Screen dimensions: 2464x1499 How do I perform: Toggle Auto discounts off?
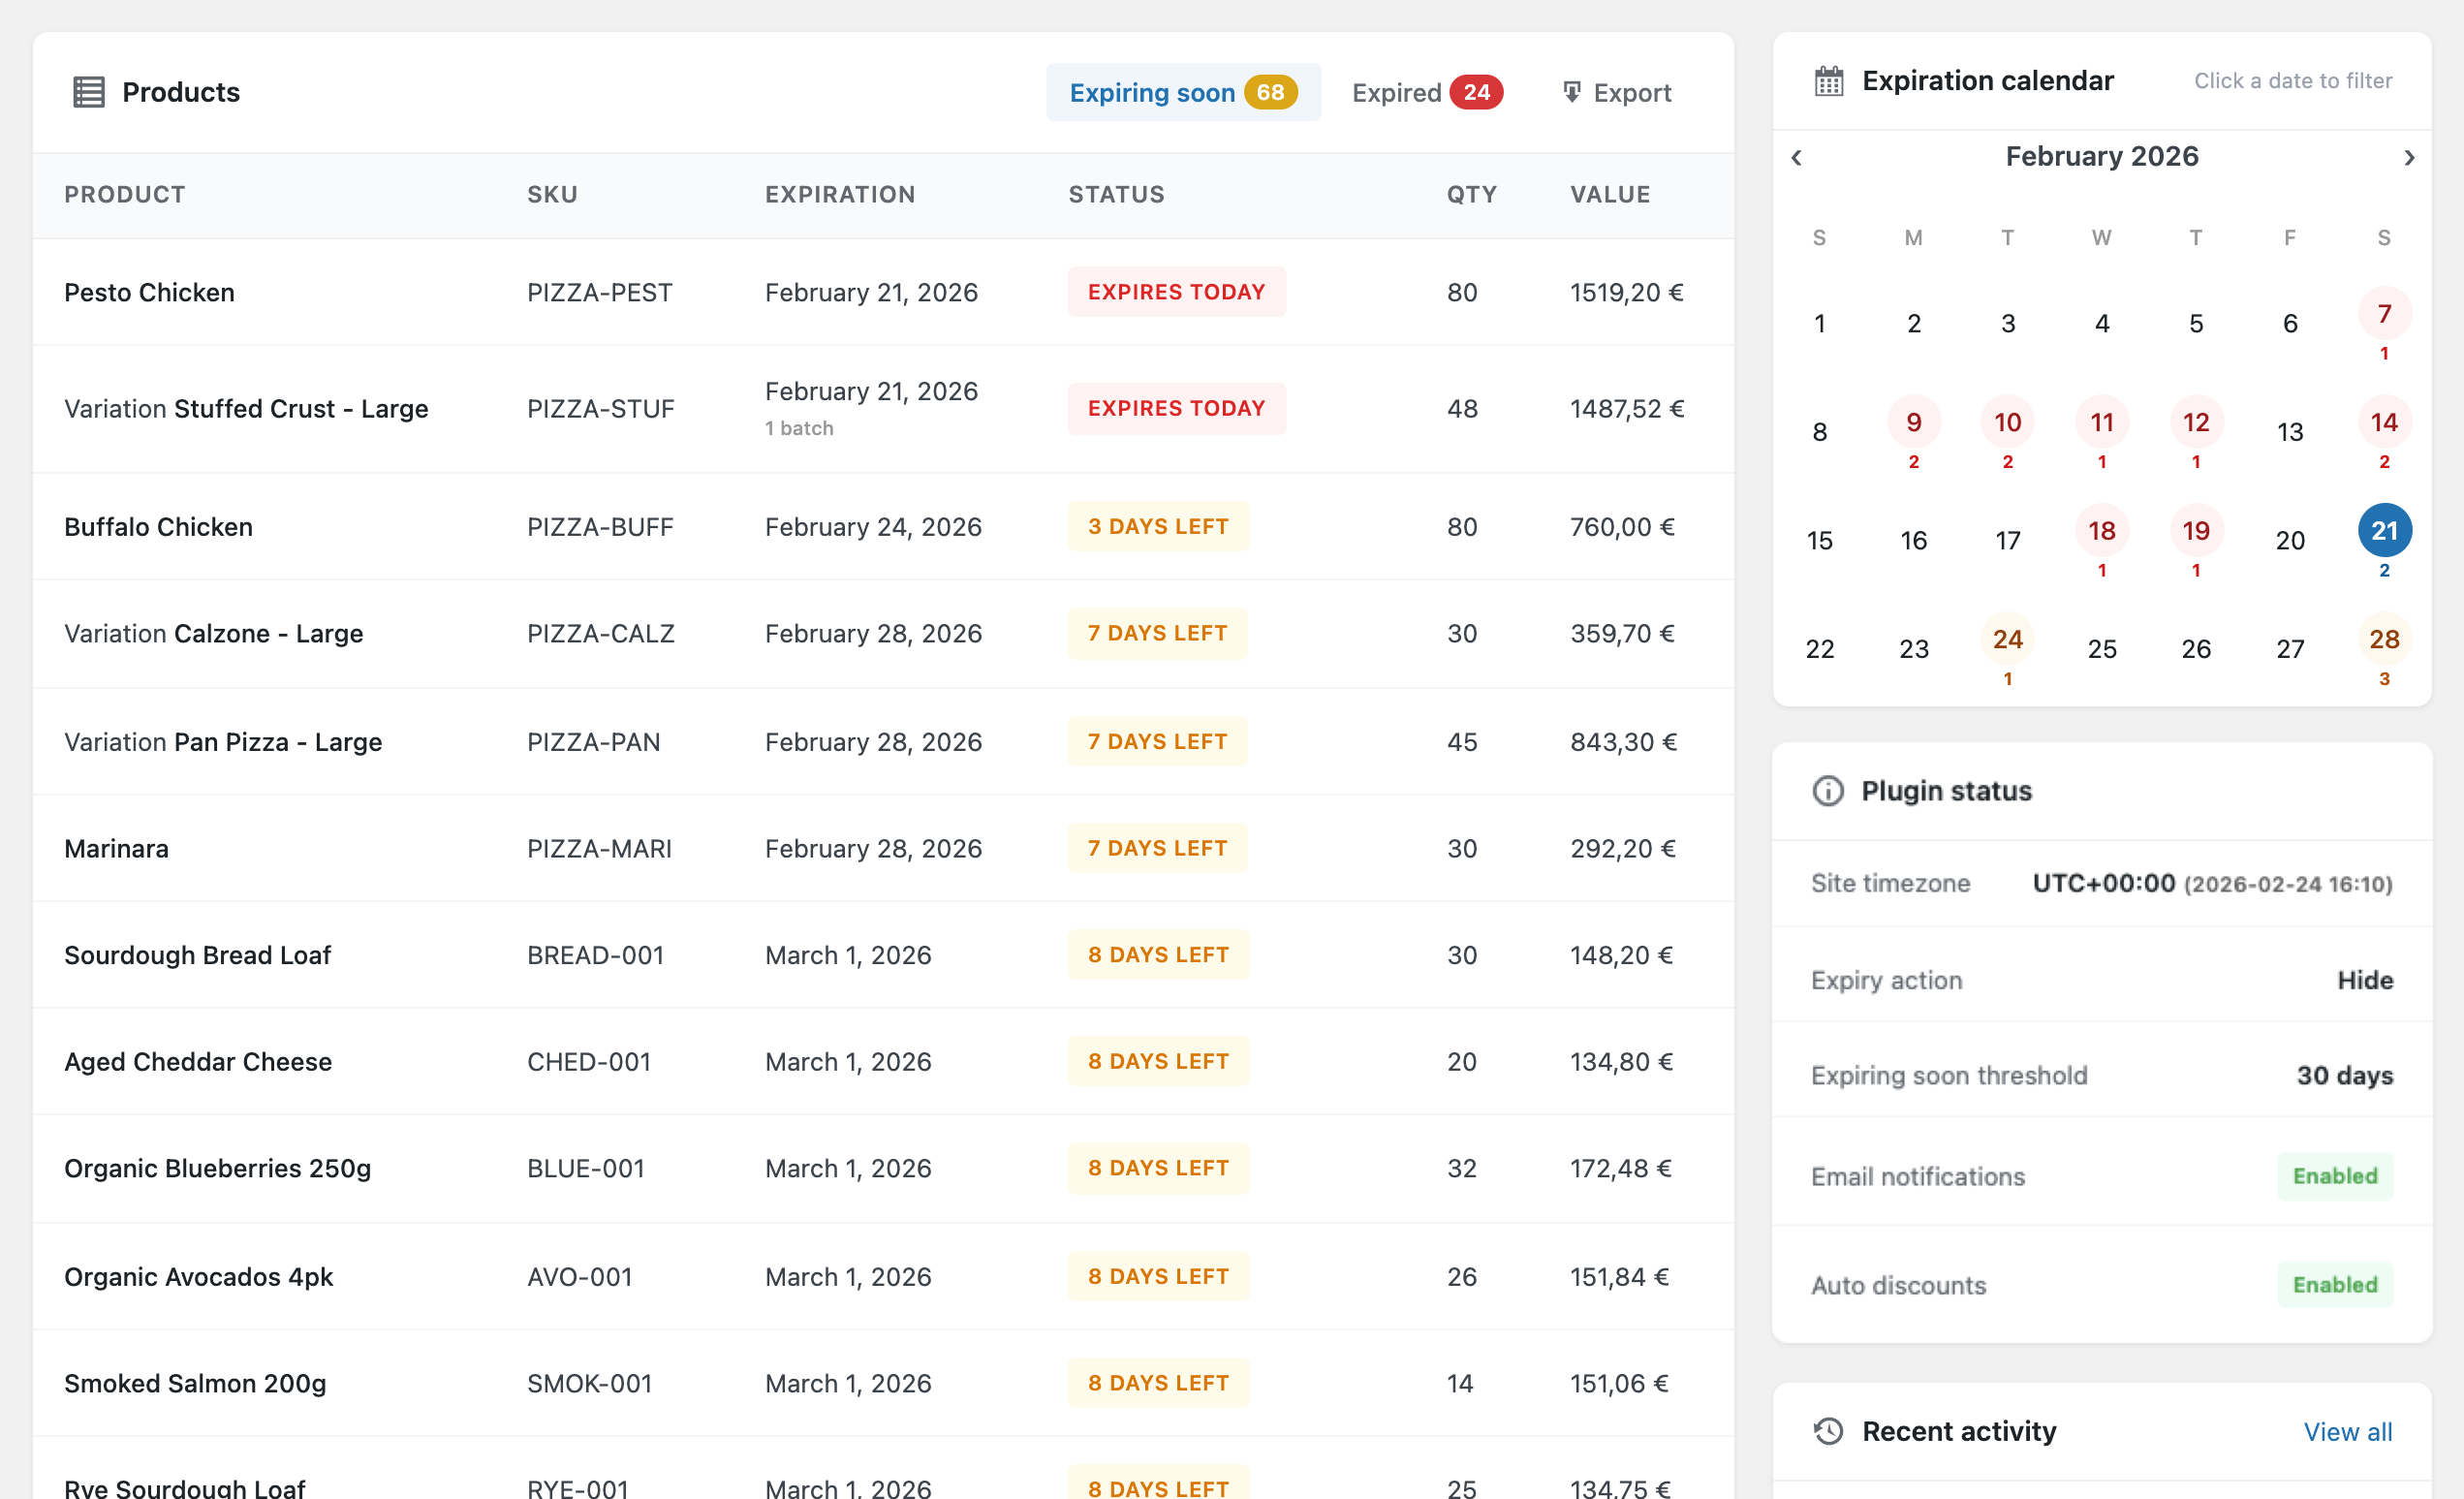click(x=2334, y=1285)
